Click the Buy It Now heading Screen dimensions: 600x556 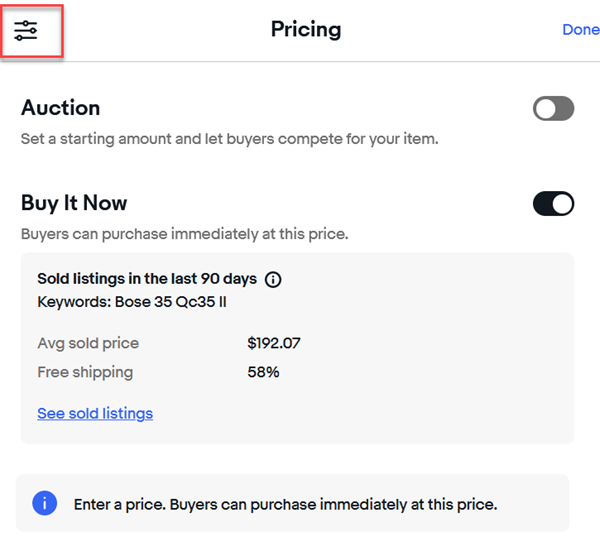pos(74,203)
